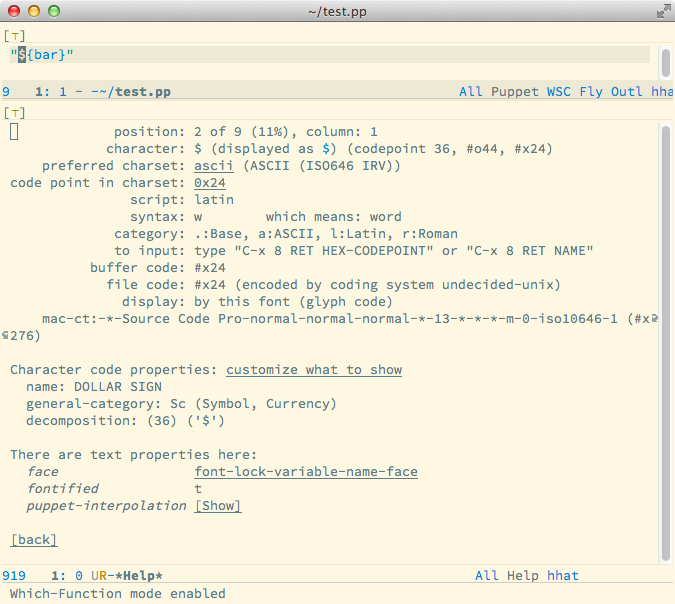675x604 pixels.
Task: Click the test.pp buffer name in mode line
Action: pyautogui.click(x=143, y=92)
